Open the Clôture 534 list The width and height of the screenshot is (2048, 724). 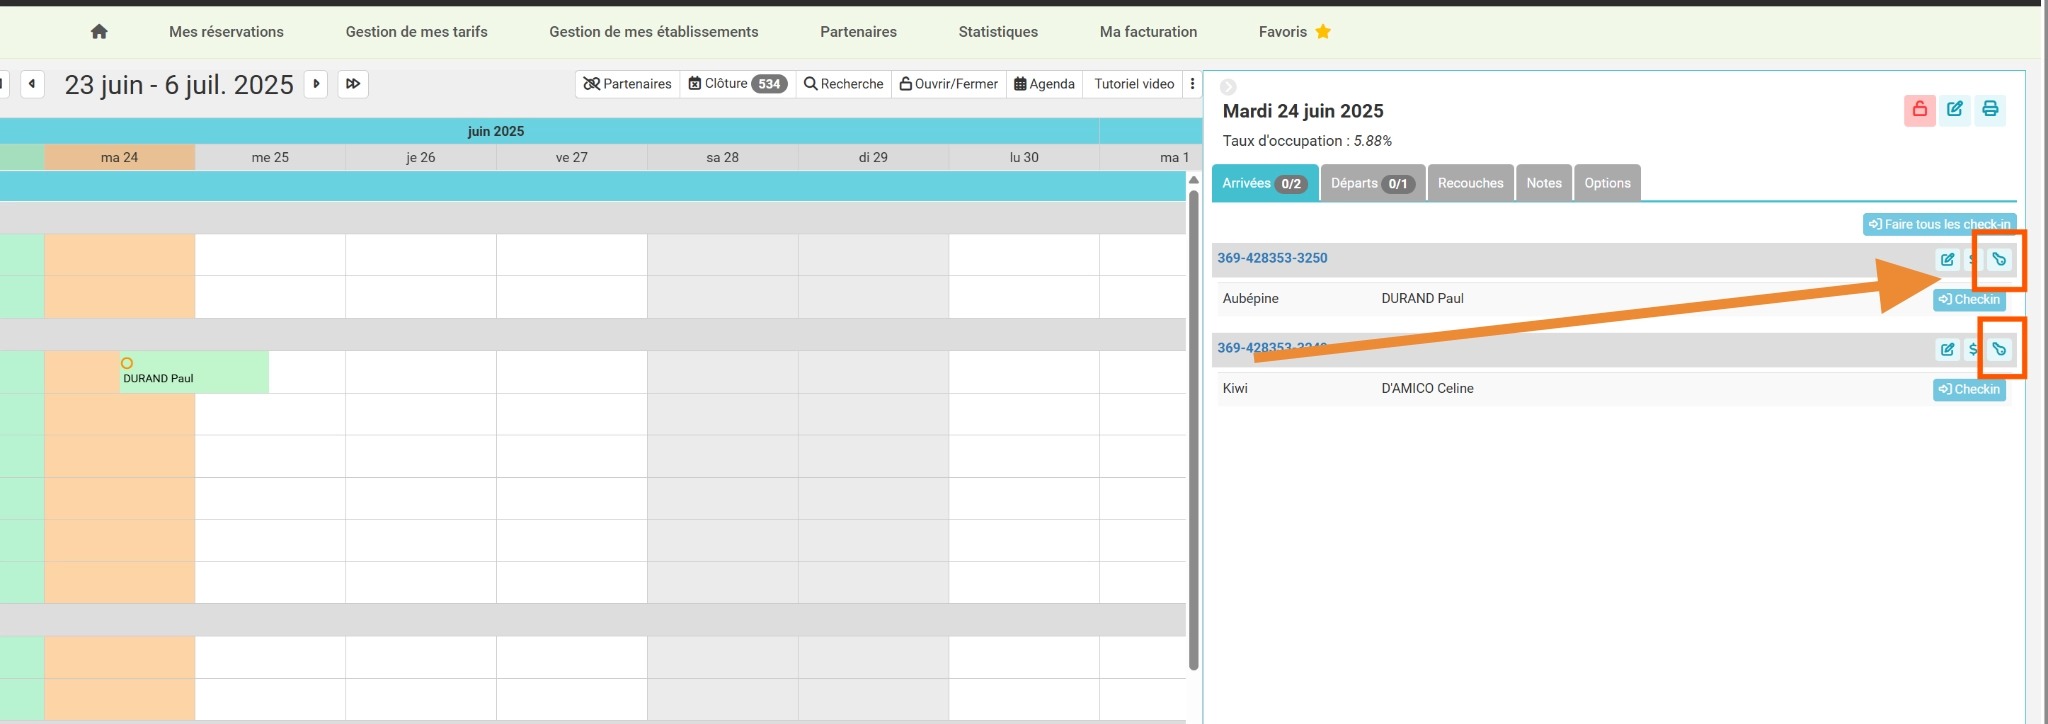tap(738, 84)
